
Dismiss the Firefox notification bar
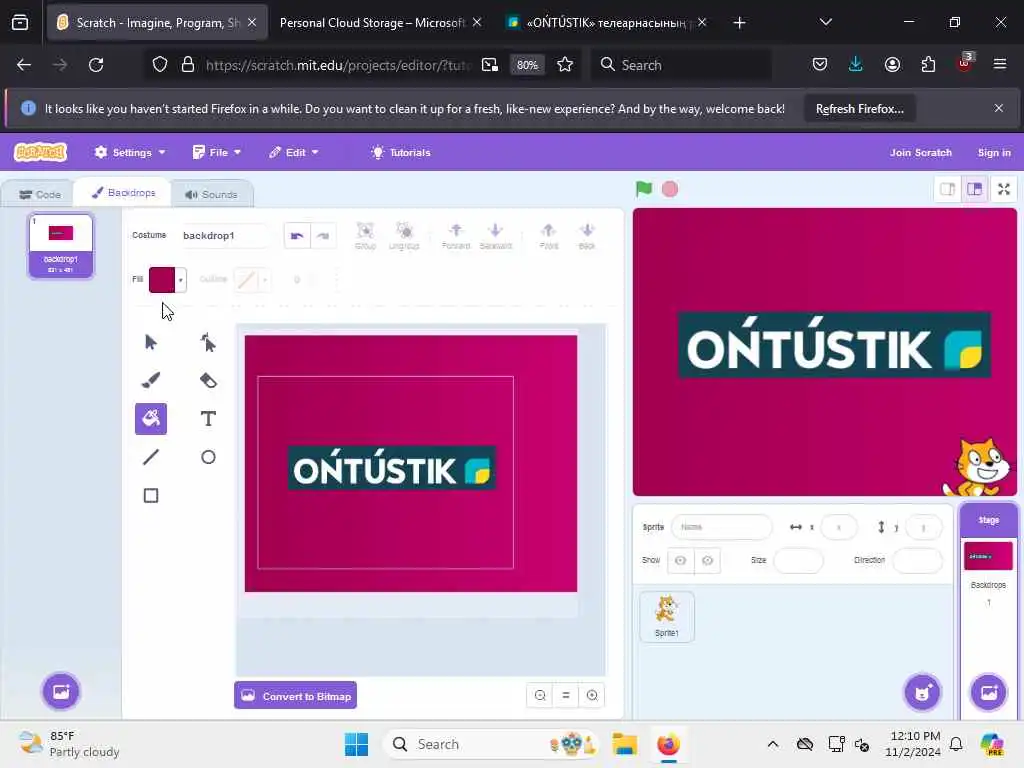point(999,108)
